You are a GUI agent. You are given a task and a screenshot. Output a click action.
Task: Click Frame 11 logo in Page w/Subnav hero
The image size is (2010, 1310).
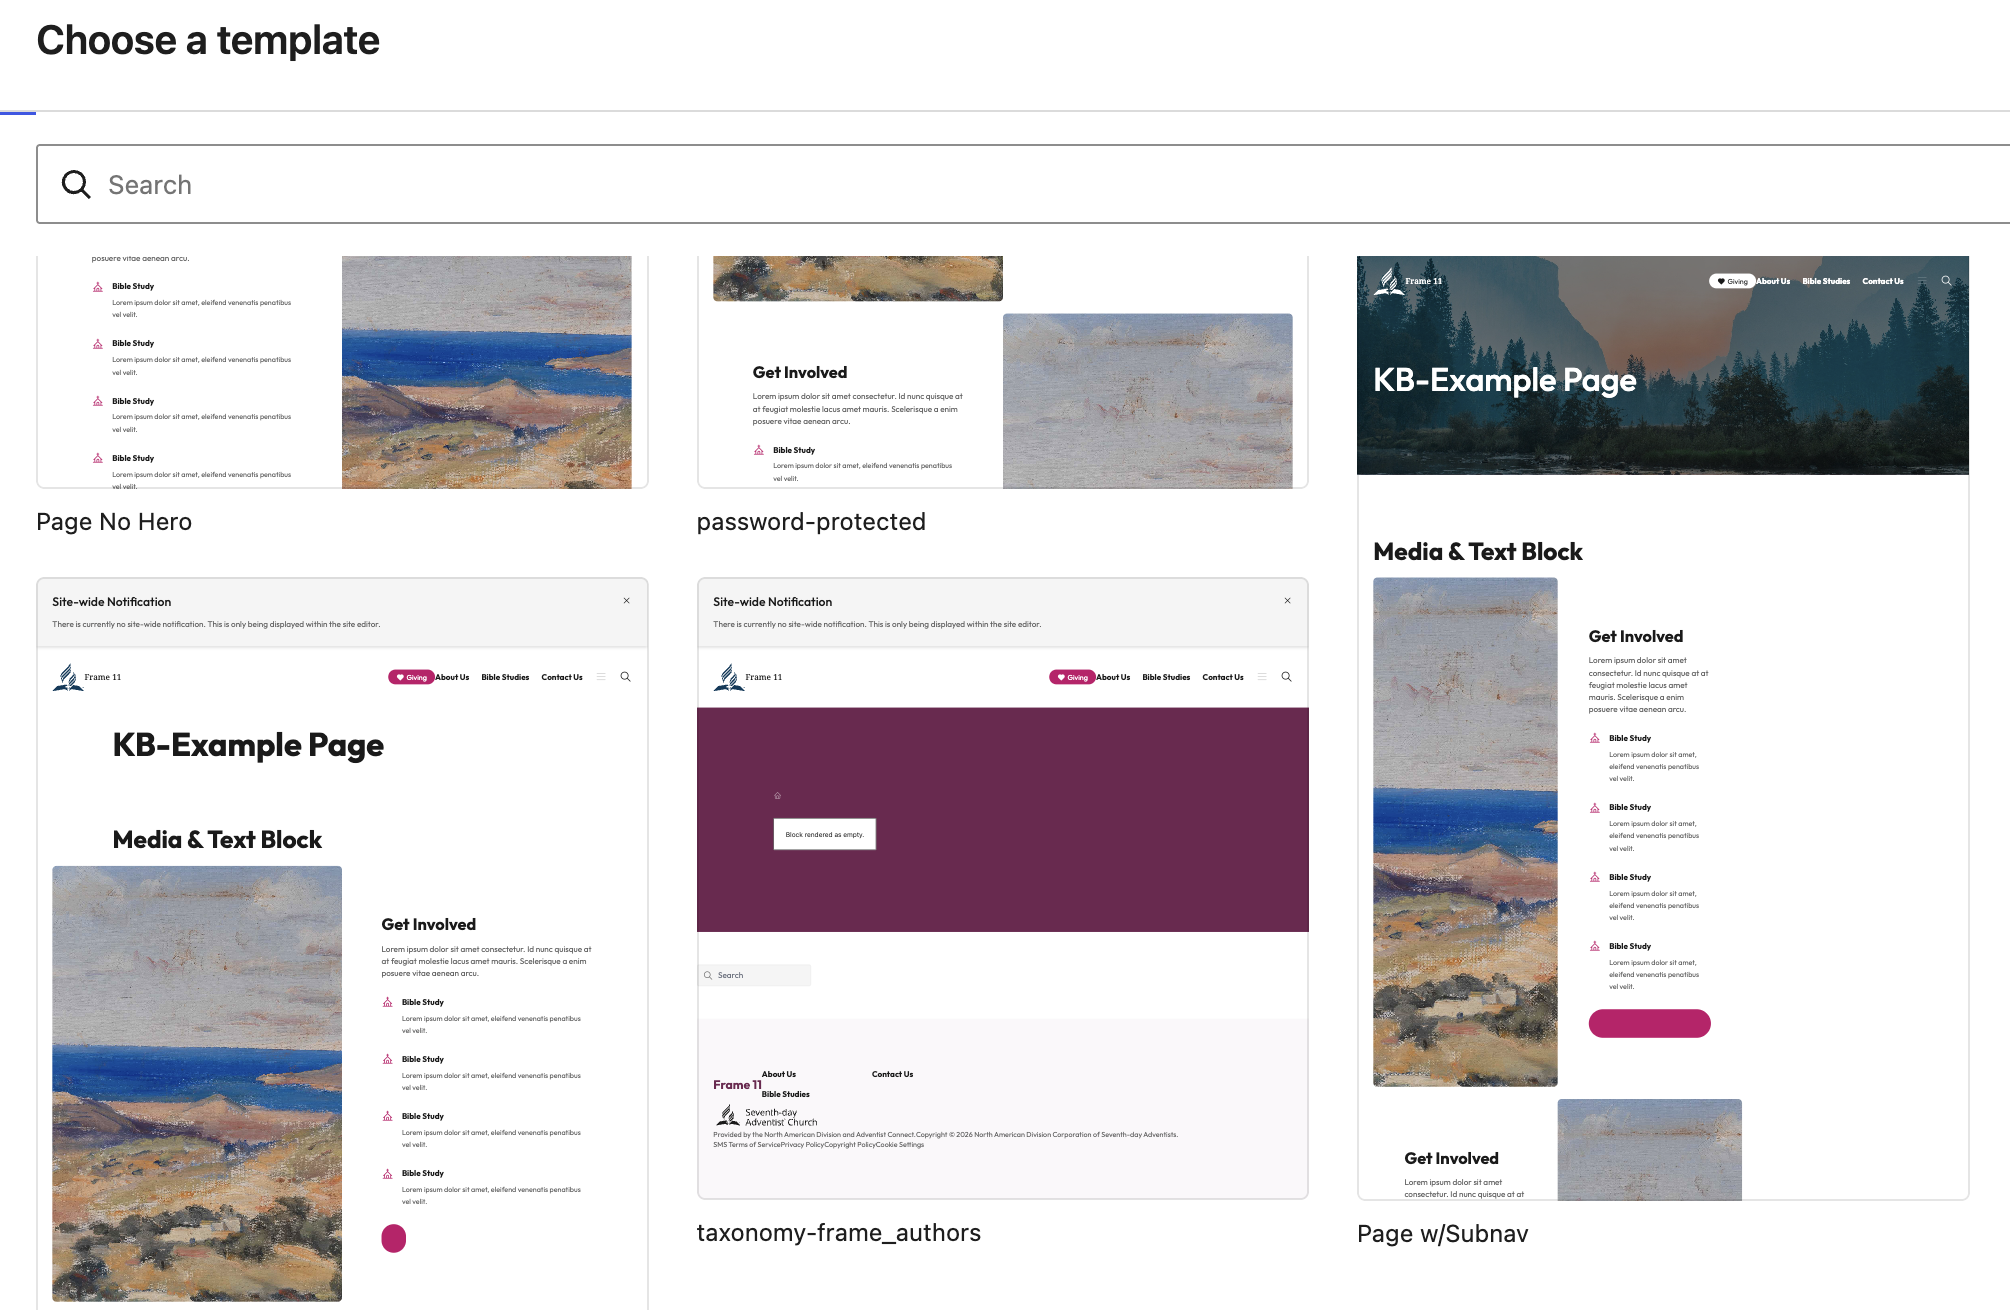click(1408, 281)
